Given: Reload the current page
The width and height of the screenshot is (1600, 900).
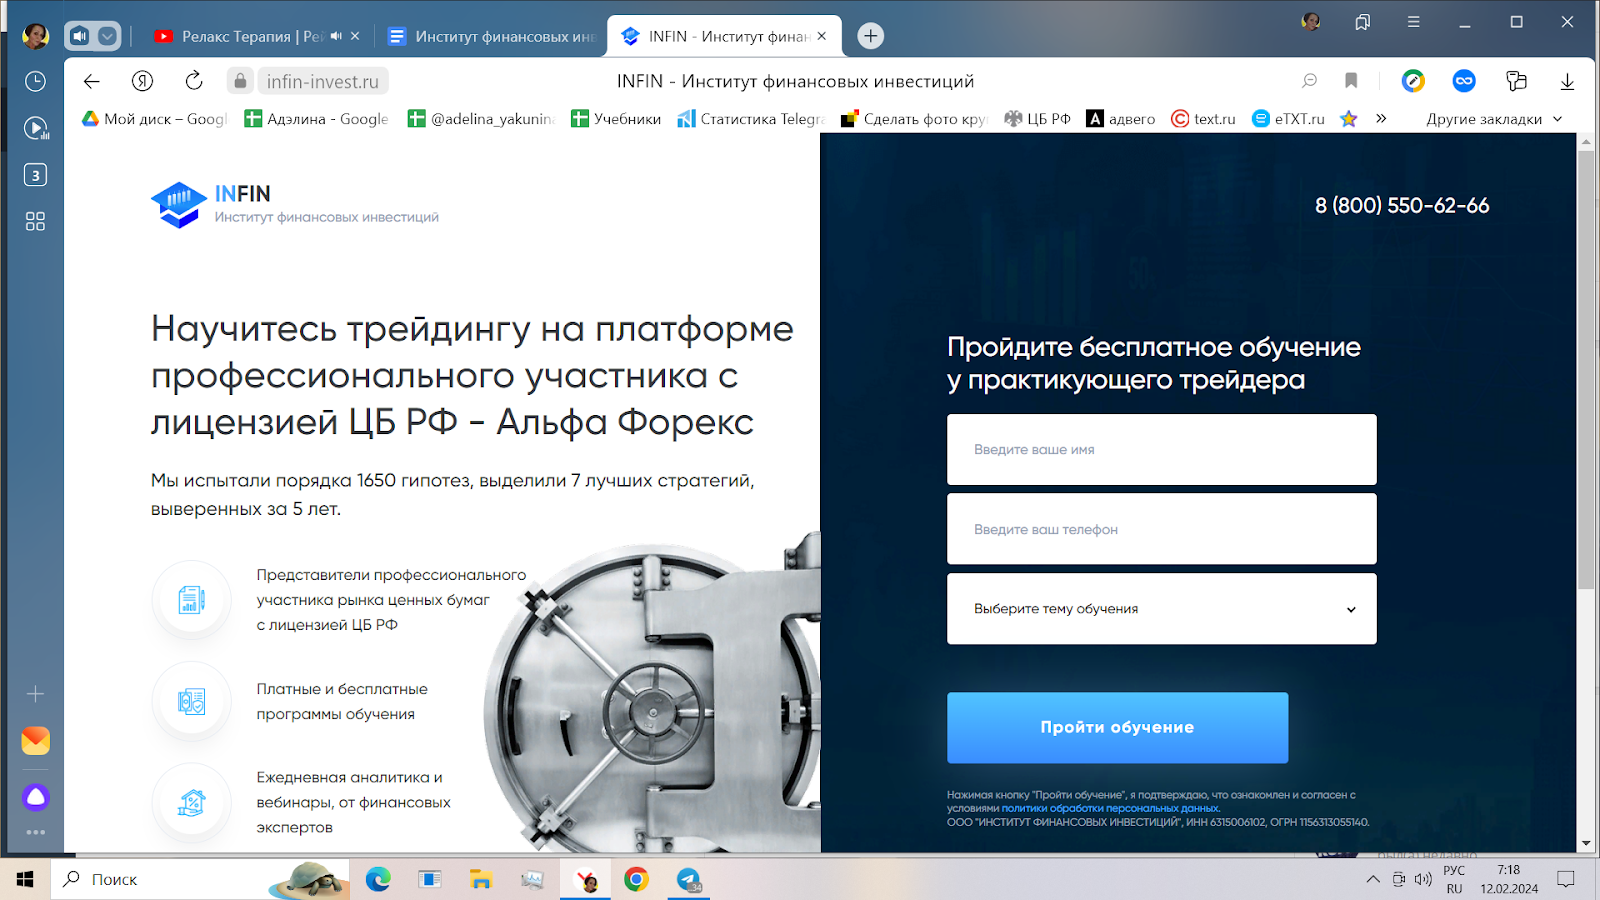Looking at the screenshot, I should 194,81.
